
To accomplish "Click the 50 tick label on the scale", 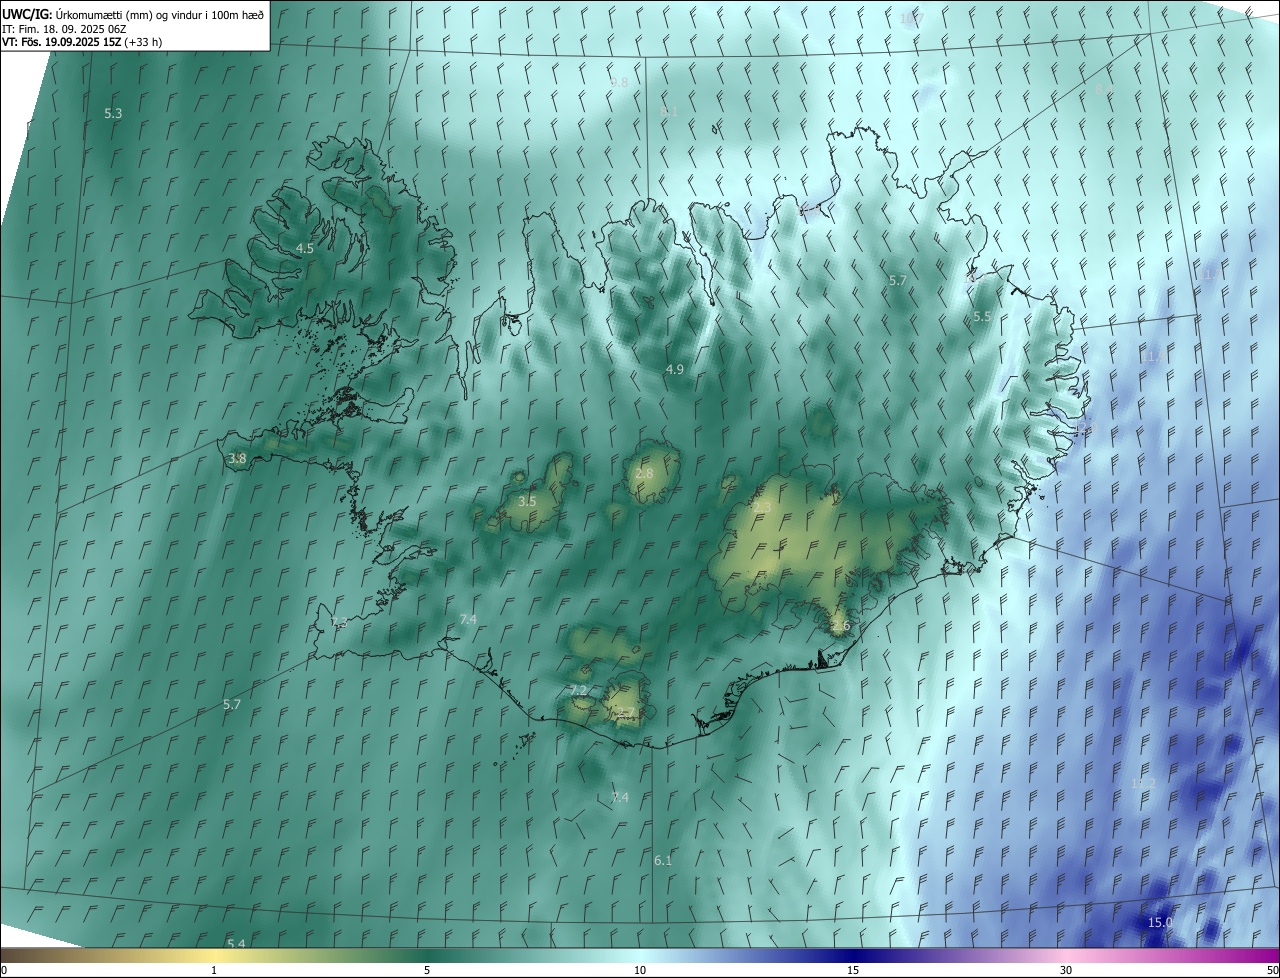I will (x=1272, y=970).
